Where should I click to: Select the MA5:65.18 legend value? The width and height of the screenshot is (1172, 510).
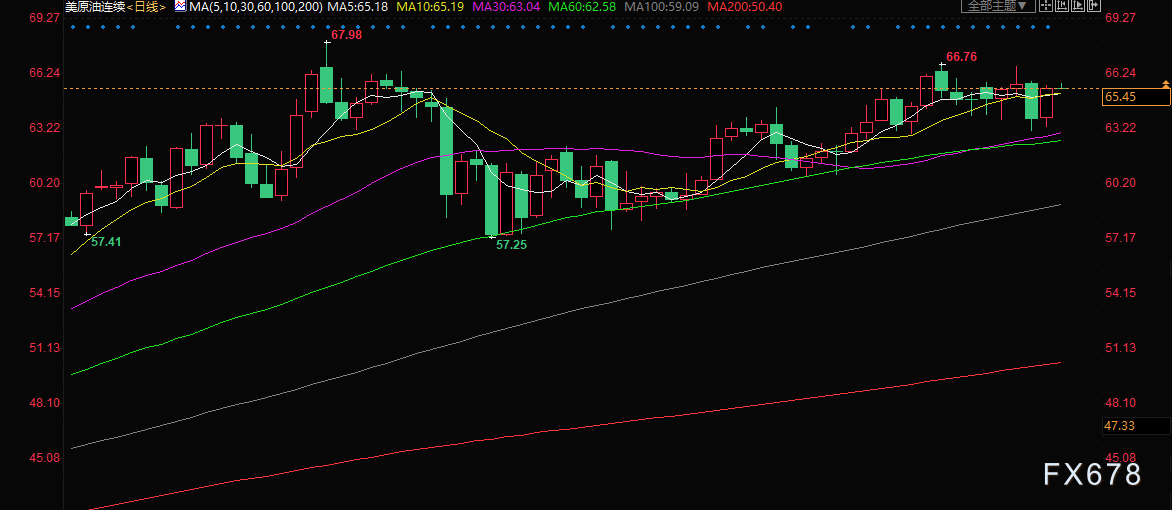coord(359,7)
